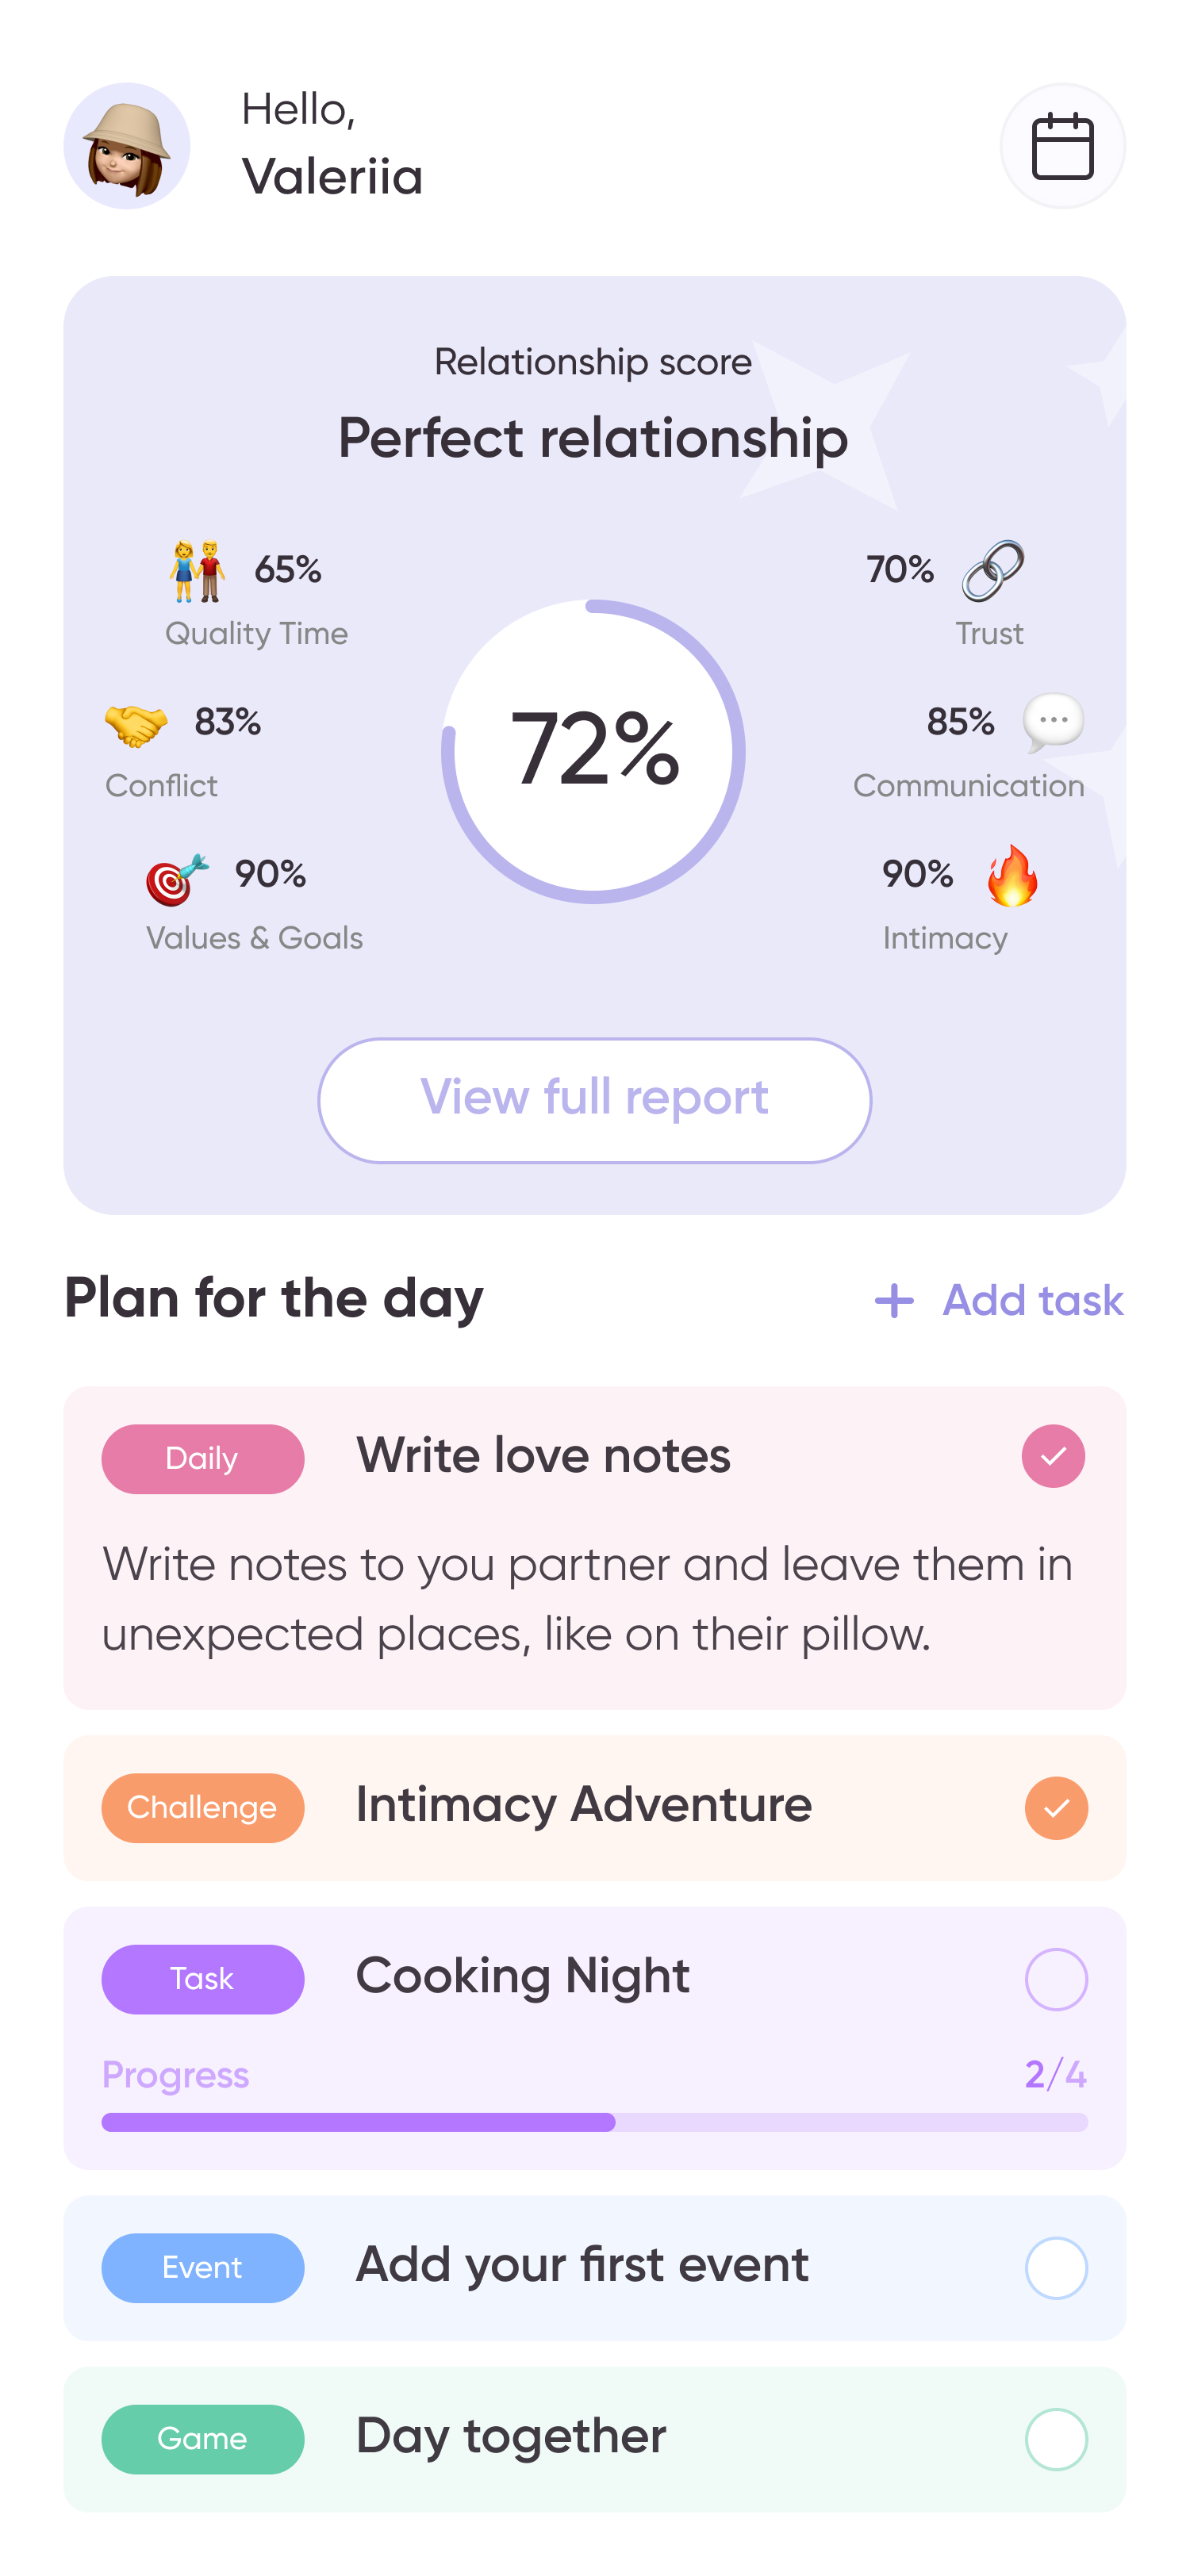The height and width of the screenshot is (2576, 1190).
Task: Uncheck the Write love notes task
Action: point(1053,1456)
